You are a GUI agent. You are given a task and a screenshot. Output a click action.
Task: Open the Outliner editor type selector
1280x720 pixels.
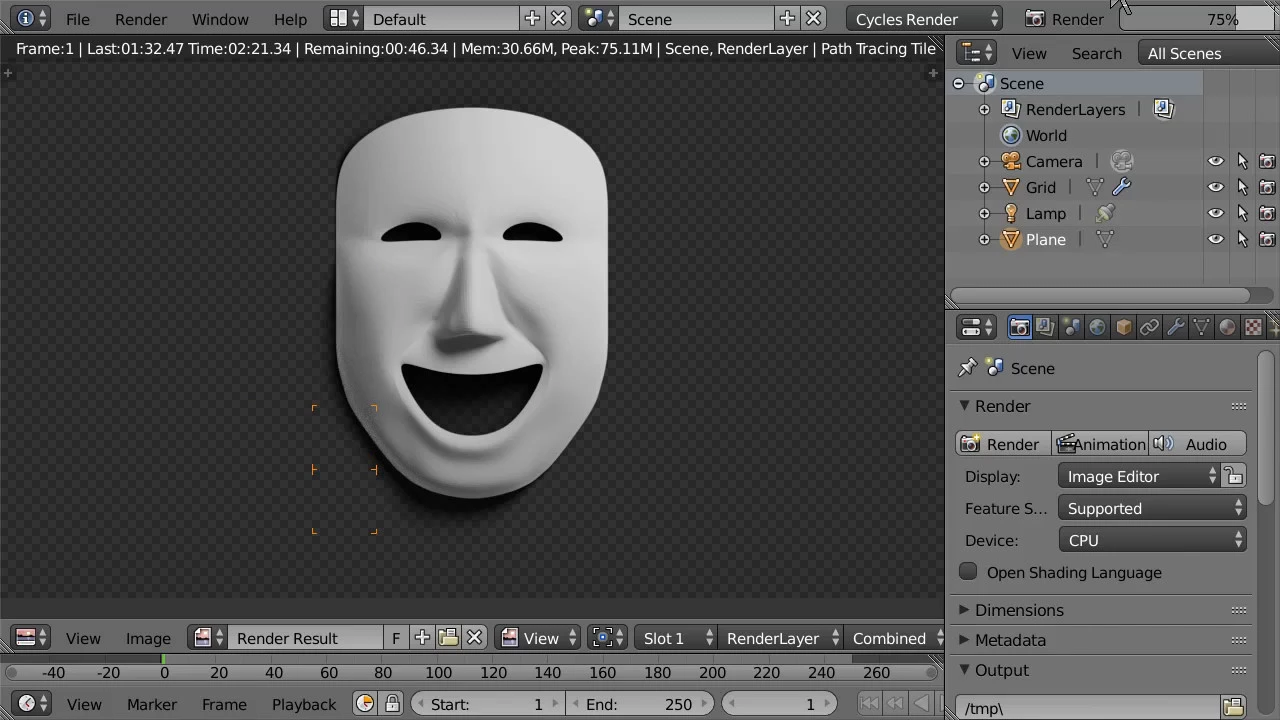976,53
